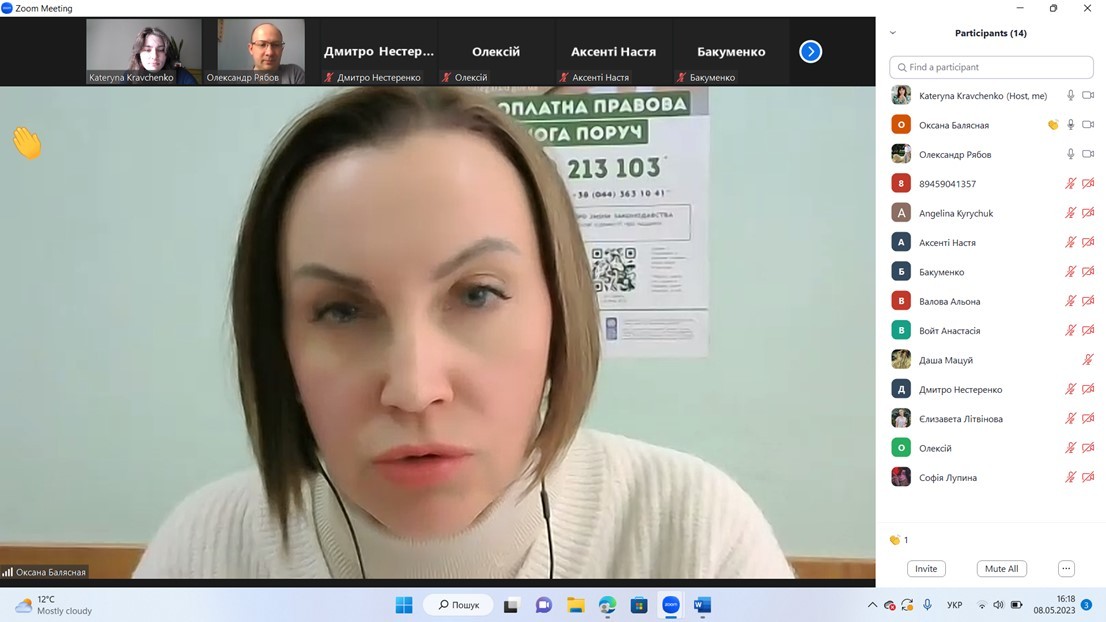1106x622 pixels.
Task: Toggle Kateryna Kravchenko's microphone icon
Action: pyautogui.click(x=1070, y=95)
